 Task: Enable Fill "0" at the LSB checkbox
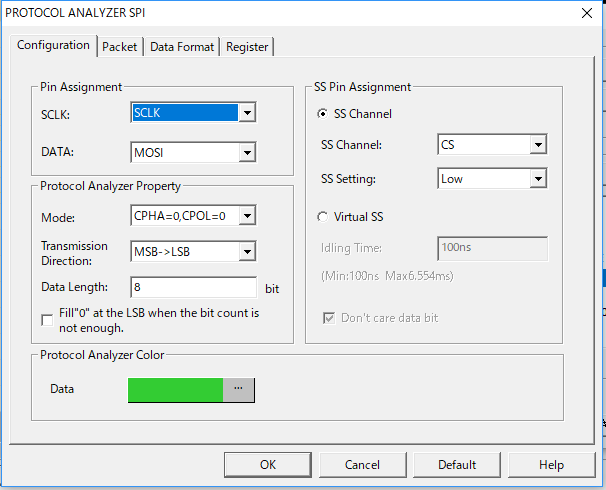pos(47,320)
